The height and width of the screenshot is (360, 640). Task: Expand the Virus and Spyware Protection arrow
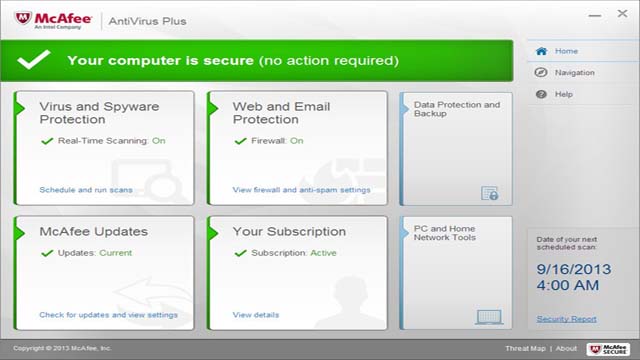coord(20,109)
